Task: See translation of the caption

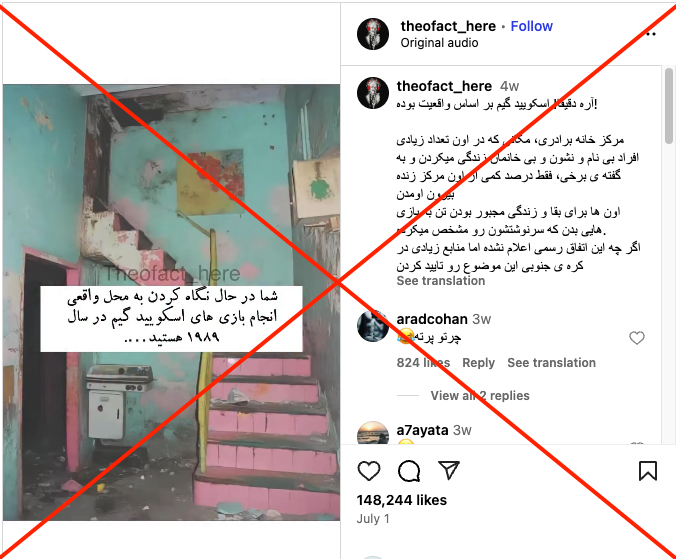Action: [x=441, y=281]
